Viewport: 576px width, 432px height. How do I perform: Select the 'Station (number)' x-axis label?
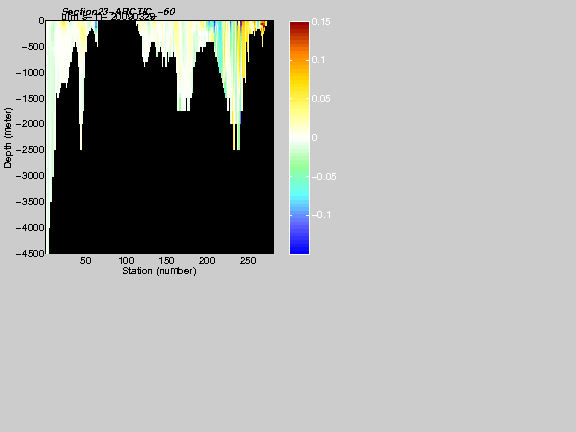click(x=159, y=271)
